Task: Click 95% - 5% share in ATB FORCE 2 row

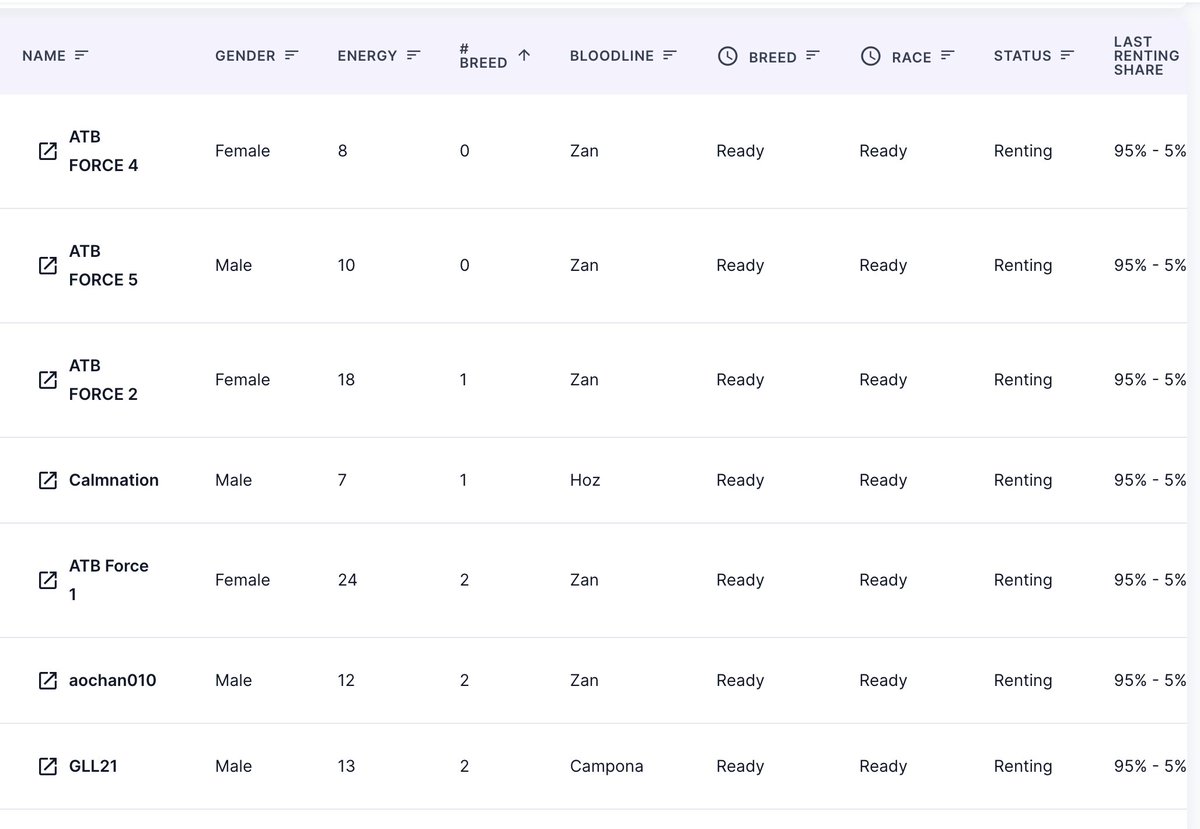Action: 1150,380
